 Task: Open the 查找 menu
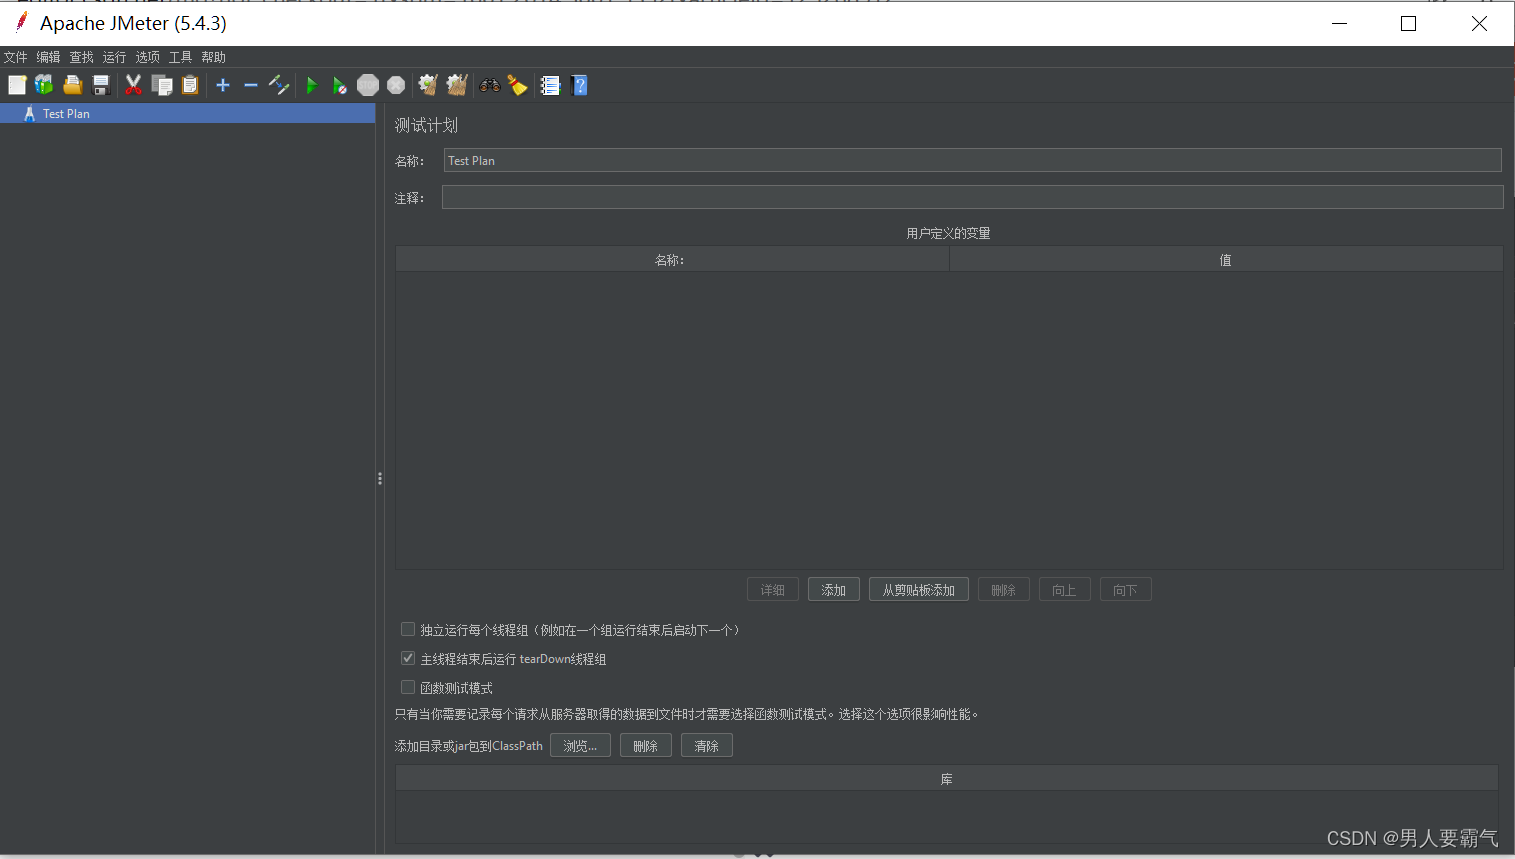pyautogui.click(x=82, y=57)
